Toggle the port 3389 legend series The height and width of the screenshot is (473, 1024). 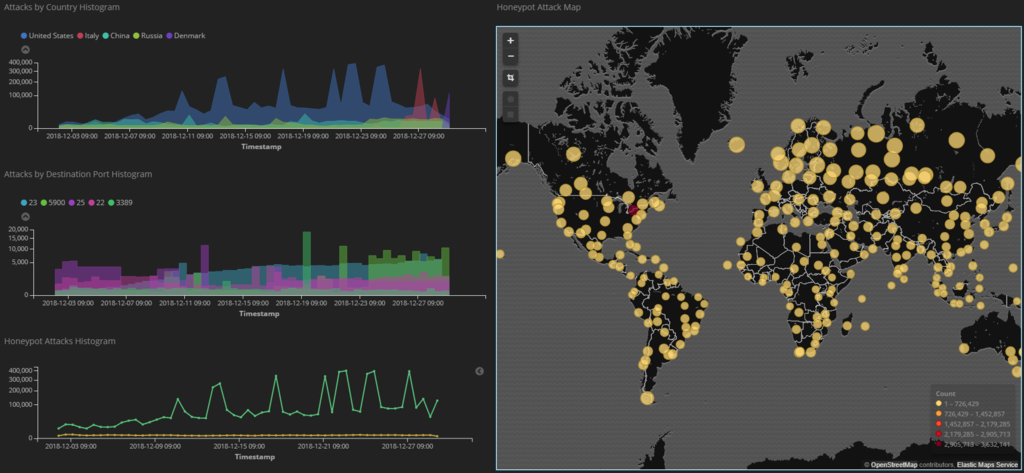[x=121, y=203]
